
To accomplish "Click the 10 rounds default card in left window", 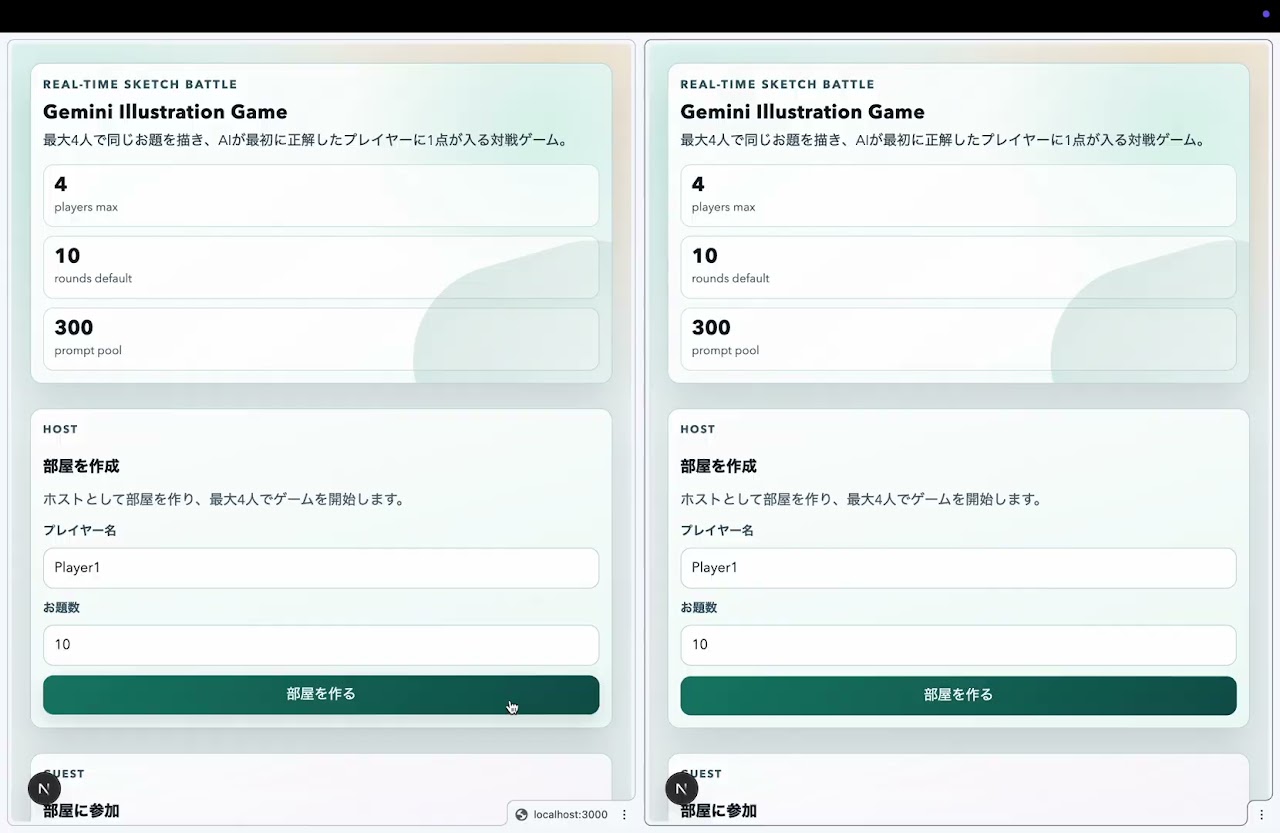I will tap(321, 267).
